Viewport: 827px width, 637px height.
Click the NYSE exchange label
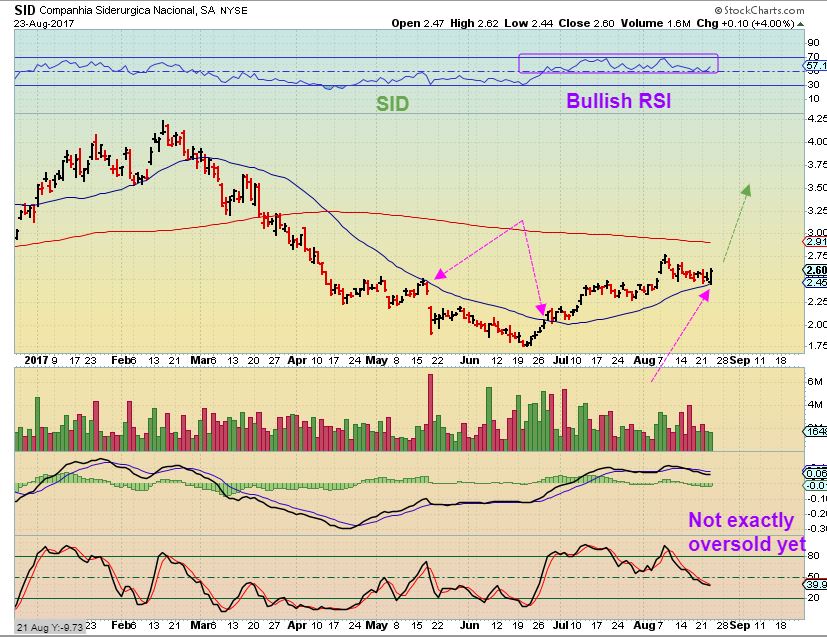pyautogui.click(x=233, y=11)
